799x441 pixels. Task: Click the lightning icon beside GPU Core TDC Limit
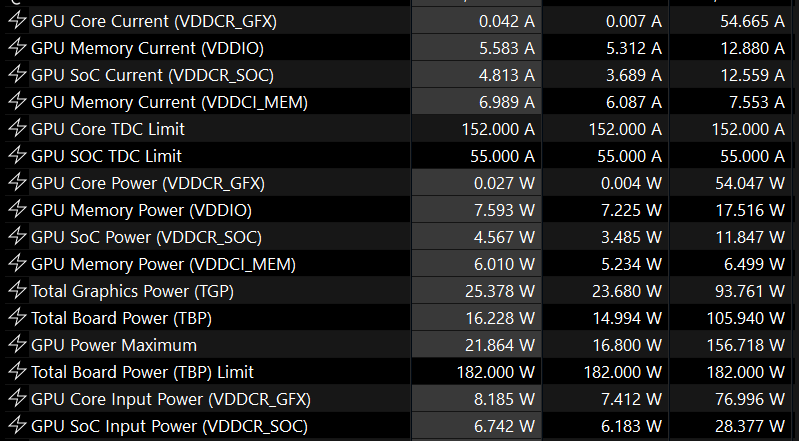point(16,129)
